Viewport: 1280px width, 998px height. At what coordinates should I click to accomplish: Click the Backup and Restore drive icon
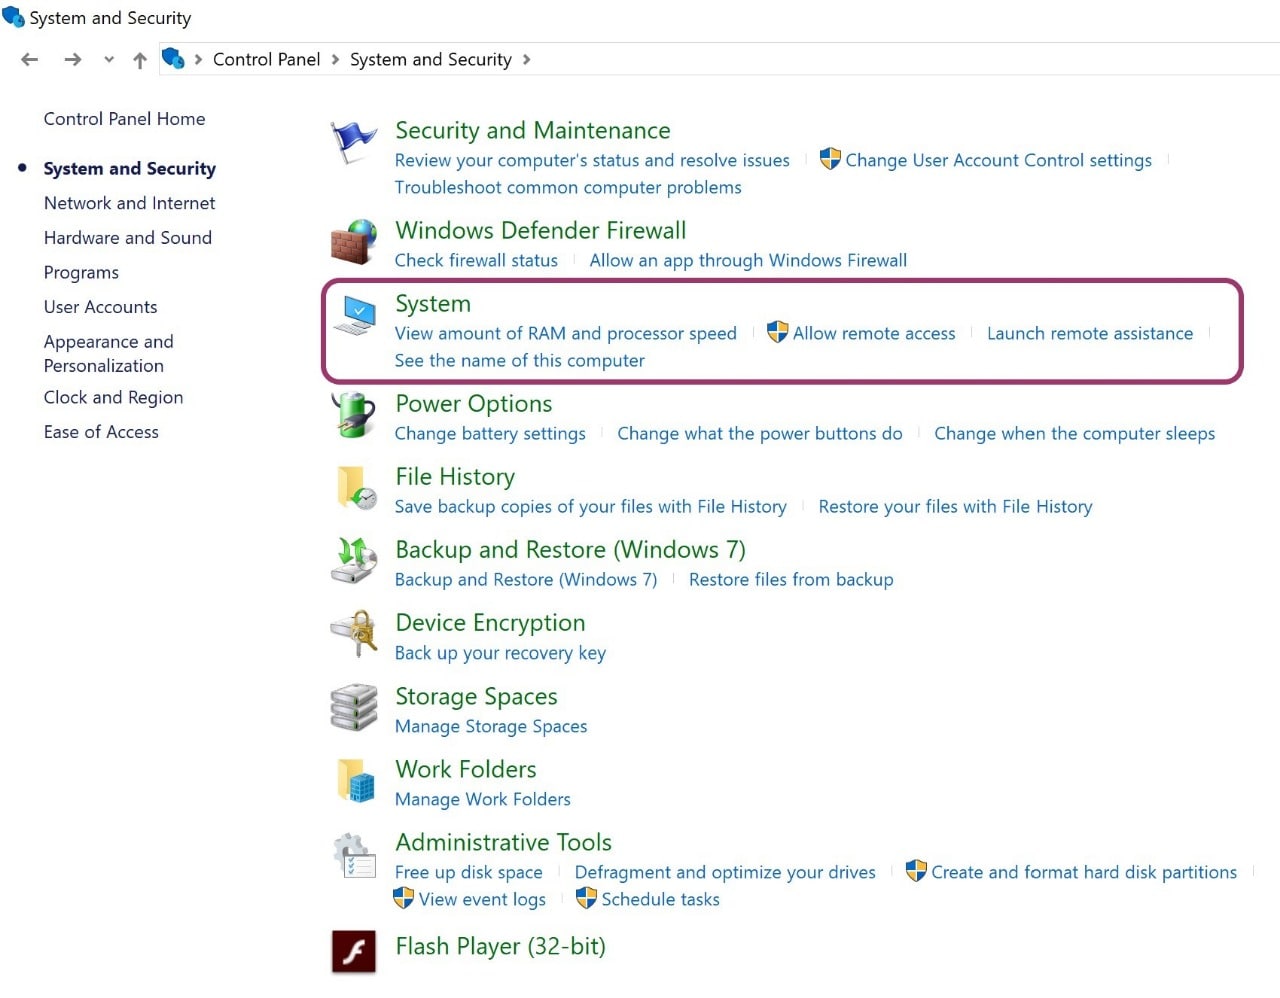click(354, 561)
